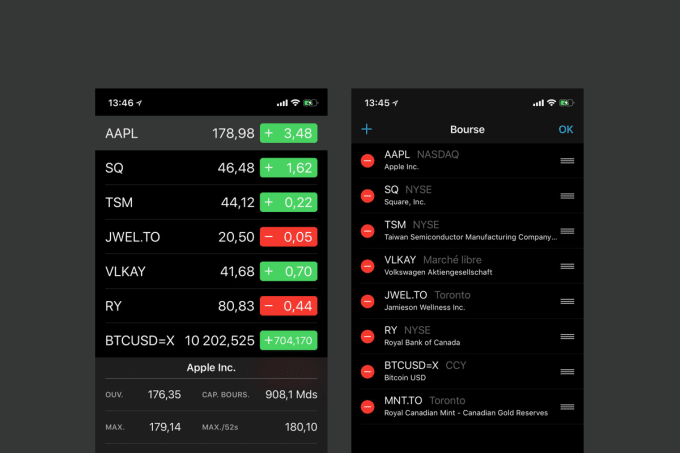Delete AAPL with its red minus icon
Image resolution: width=680 pixels, height=453 pixels.
(367, 161)
